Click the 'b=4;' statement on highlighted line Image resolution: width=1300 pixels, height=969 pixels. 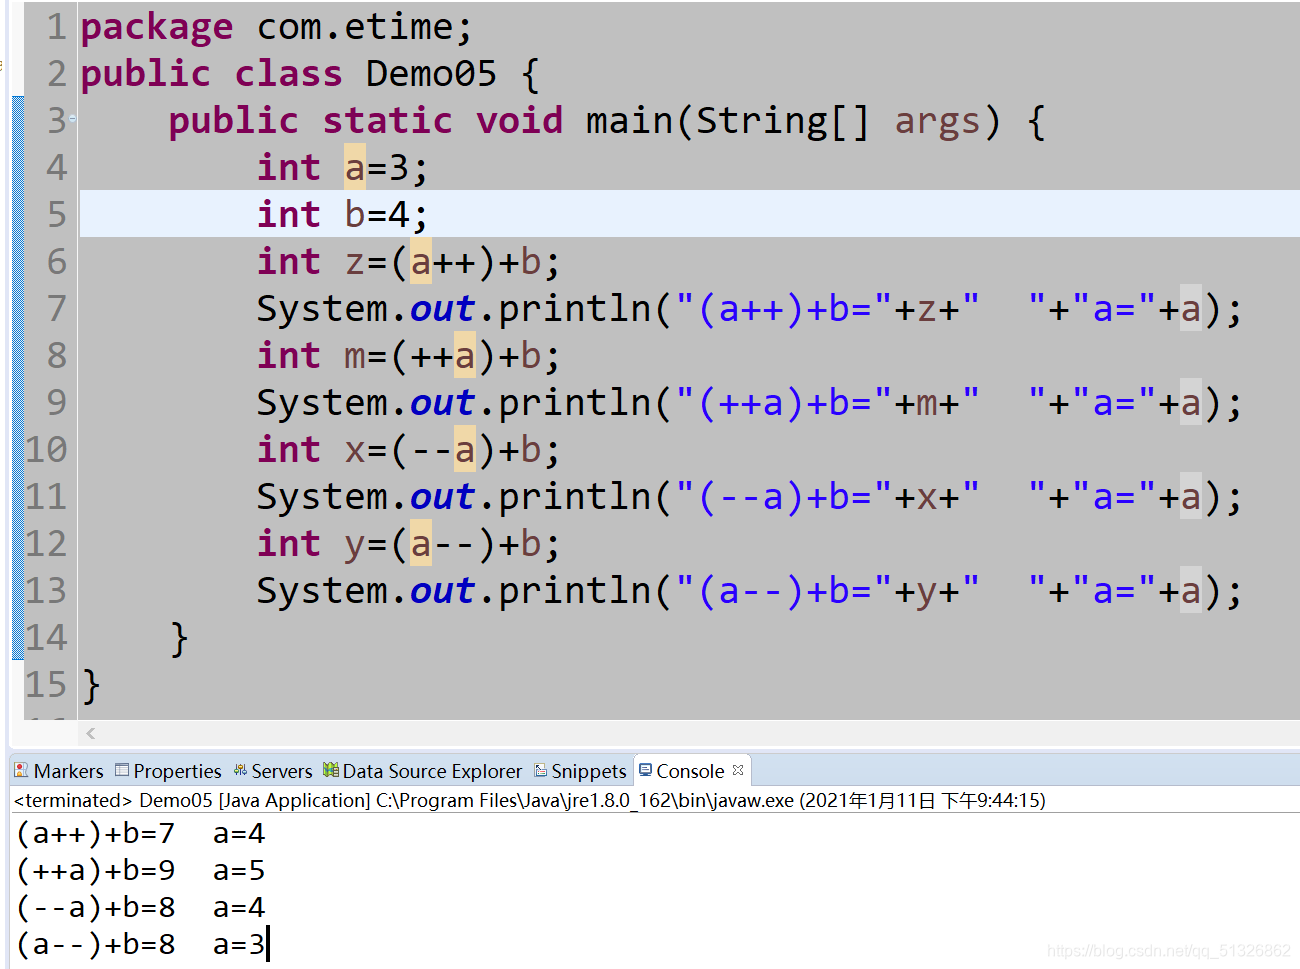click(x=386, y=215)
